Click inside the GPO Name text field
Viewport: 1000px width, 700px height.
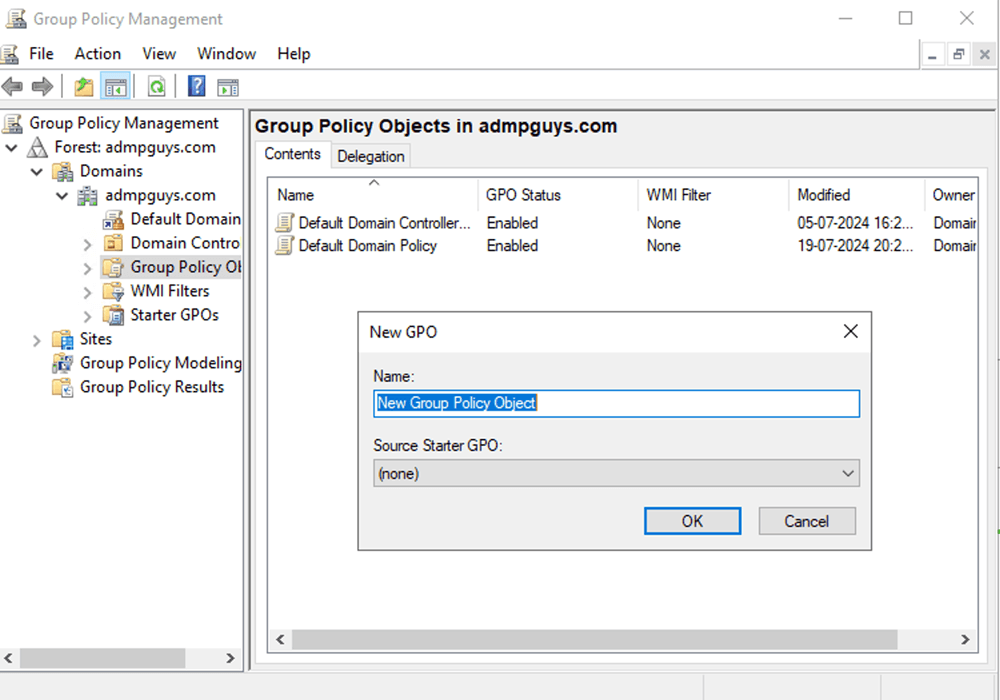tap(616, 403)
